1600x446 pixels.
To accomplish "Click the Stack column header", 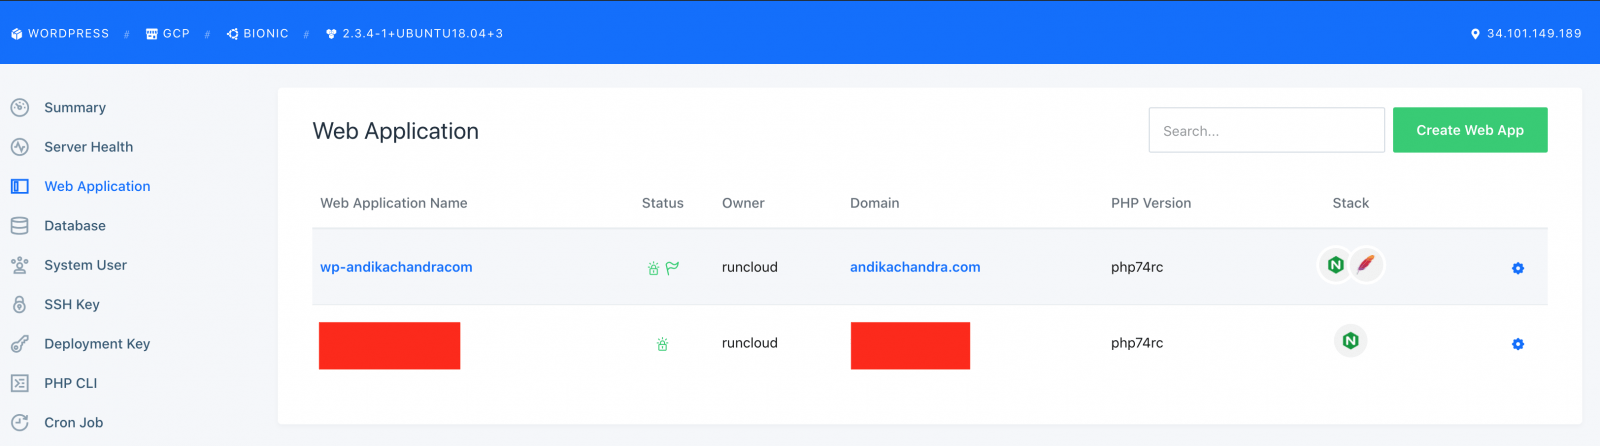I will pos(1351,203).
